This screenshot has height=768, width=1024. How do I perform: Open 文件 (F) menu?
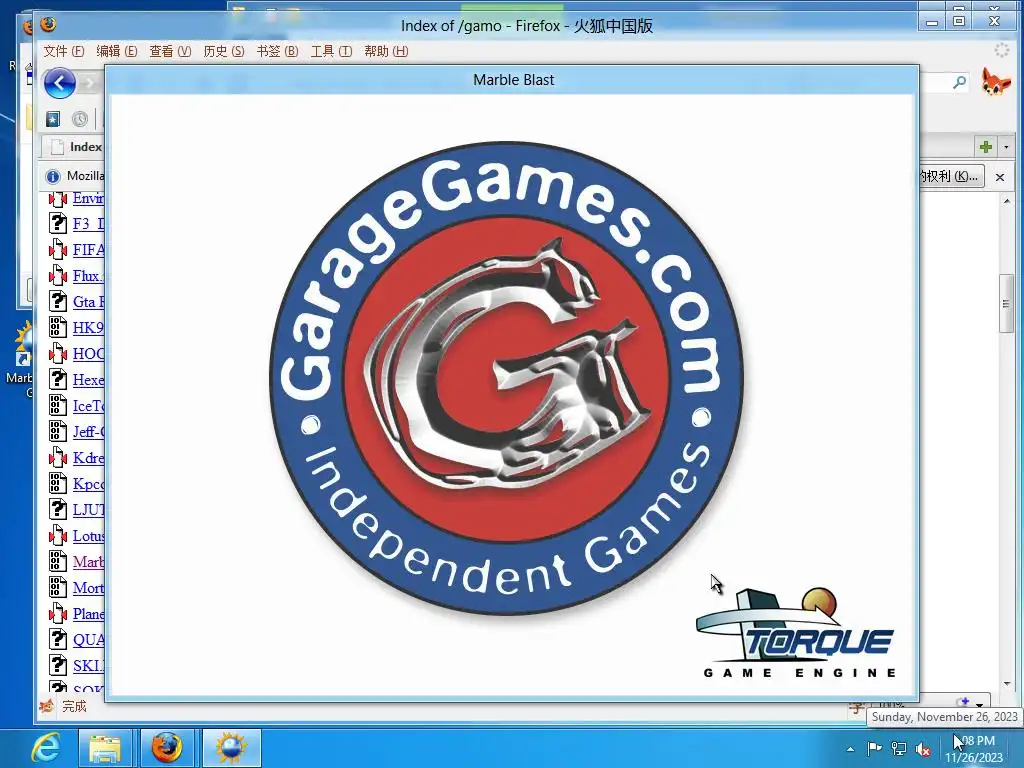(x=63, y=51)
